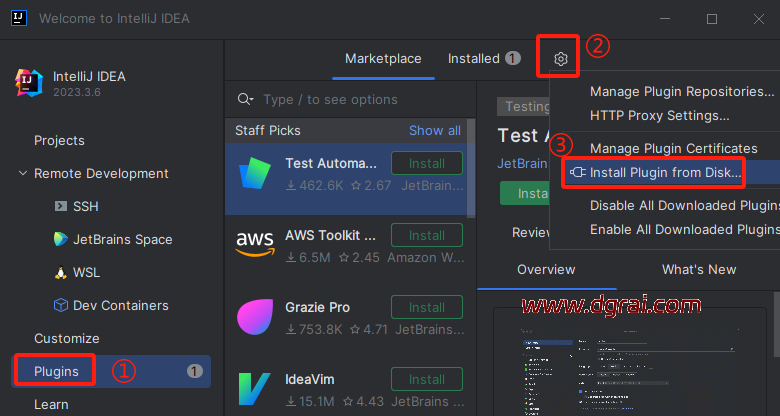780x416 pixels.
Task: Click Show all link for Staff Picks
Action: point(435,130)
